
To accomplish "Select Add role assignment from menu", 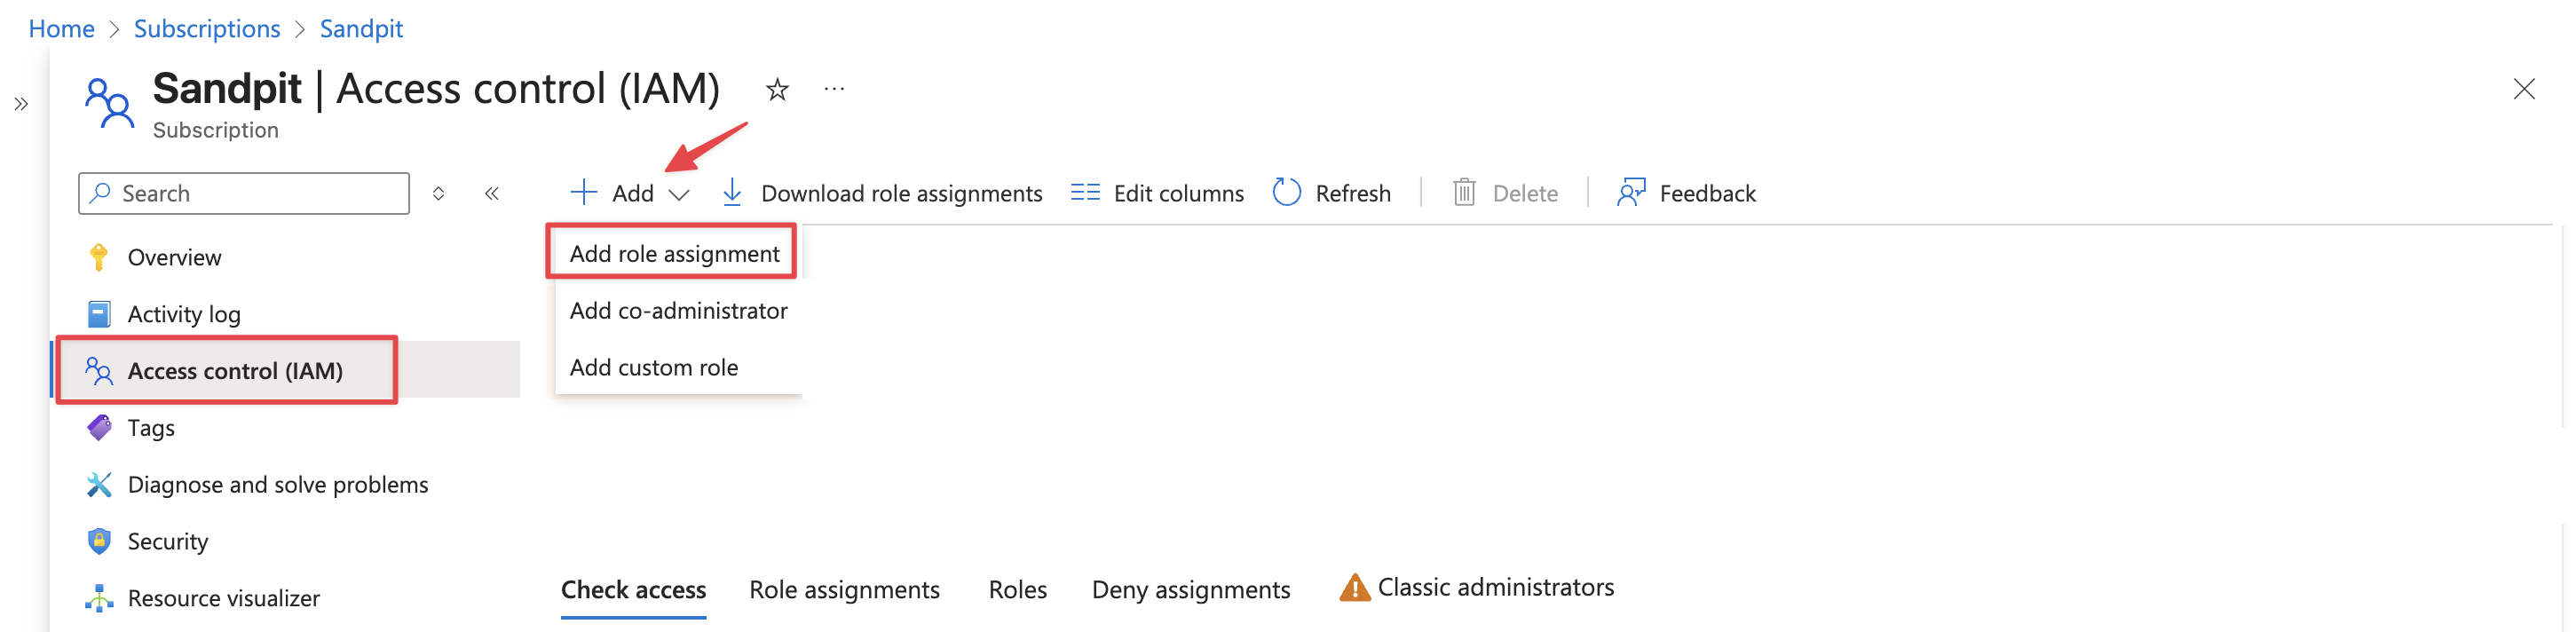I will 674,253.
